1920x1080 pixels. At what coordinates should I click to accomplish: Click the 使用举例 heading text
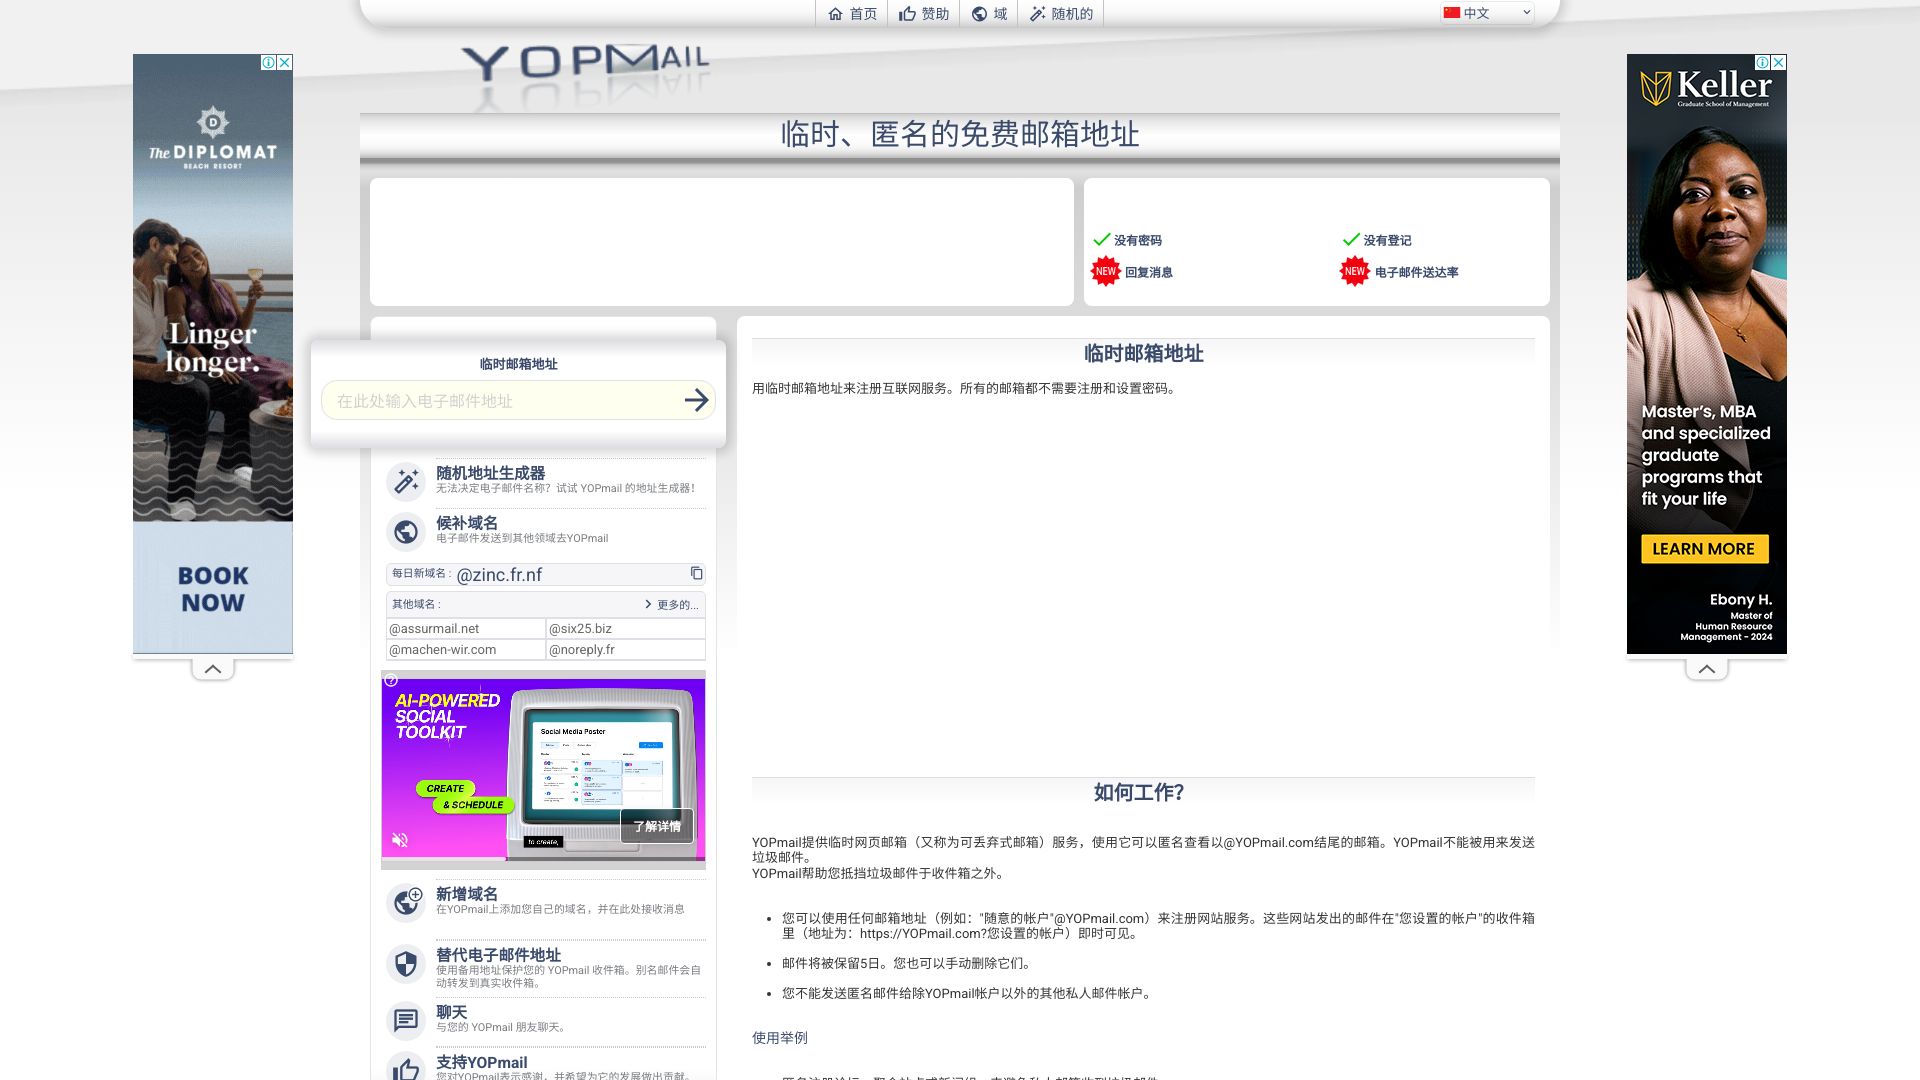[780, 1038]
